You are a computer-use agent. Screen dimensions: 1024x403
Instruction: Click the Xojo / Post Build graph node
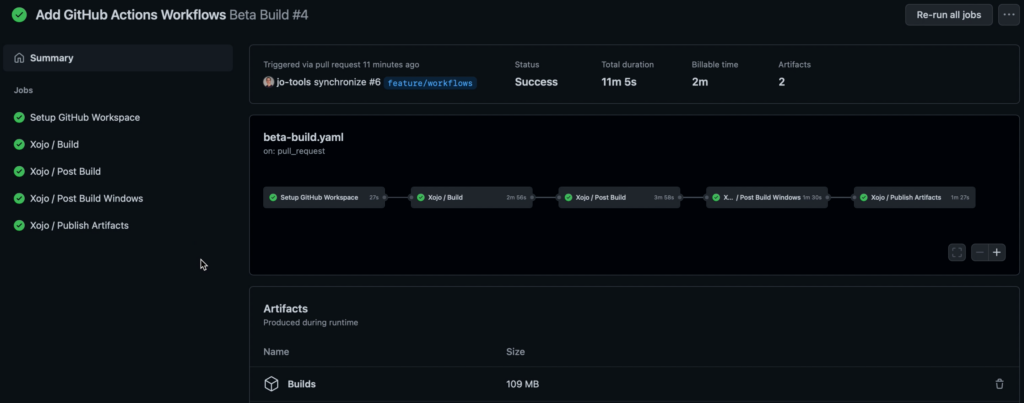coord(619,197)
